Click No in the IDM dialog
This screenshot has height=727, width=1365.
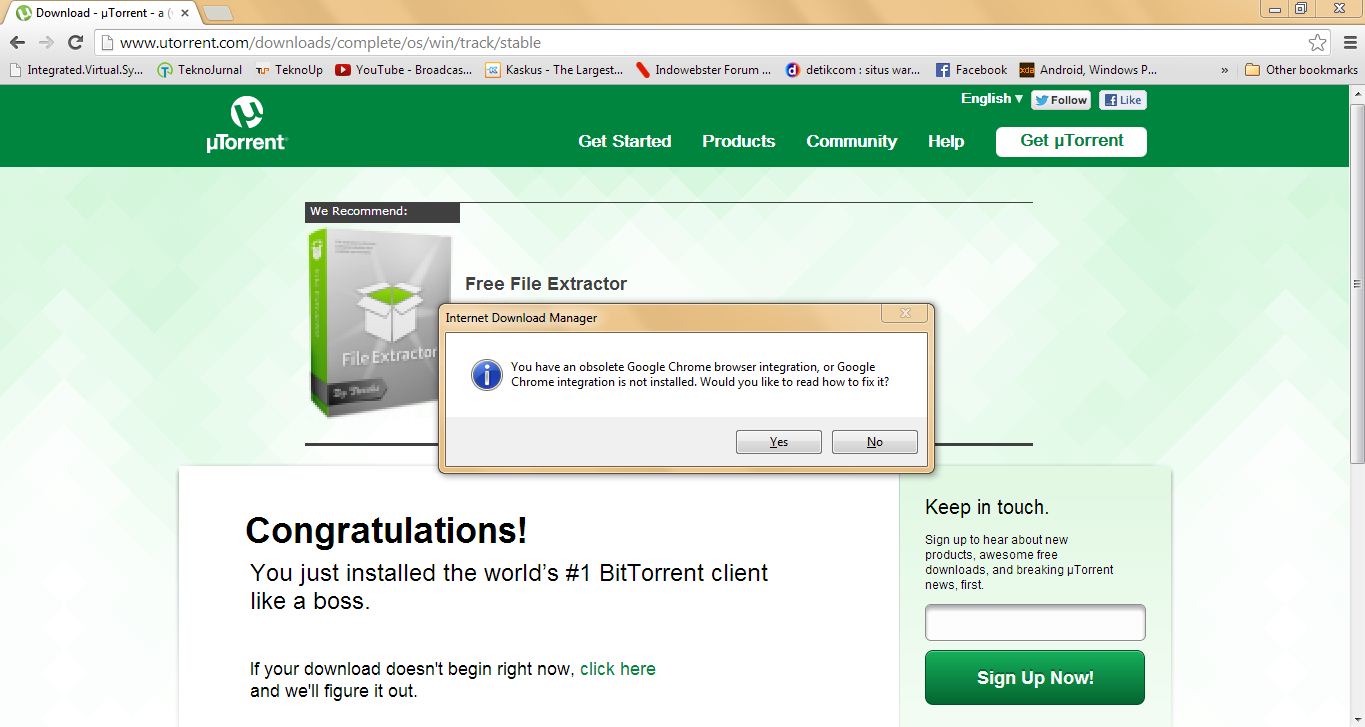pos(875,442)
